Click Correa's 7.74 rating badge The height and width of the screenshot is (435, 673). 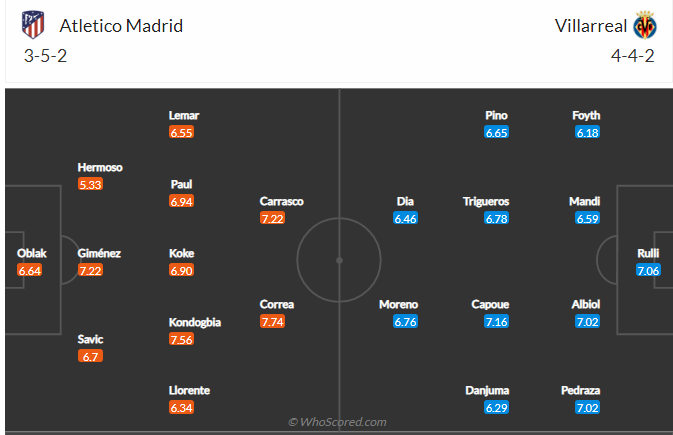pyautogui.click(x=272, y=321)
